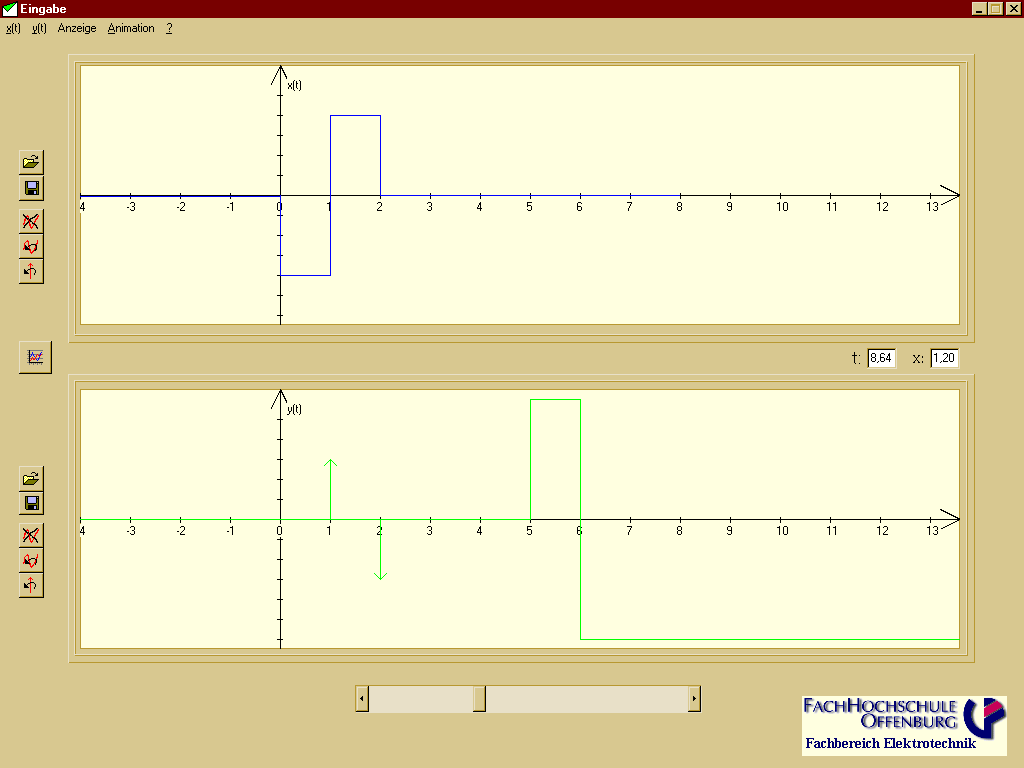Image resolution: width=1024 pixels, height=768 pixels.
Task: Click the y(t) impulse arrow icon
Action: [31, 585]
